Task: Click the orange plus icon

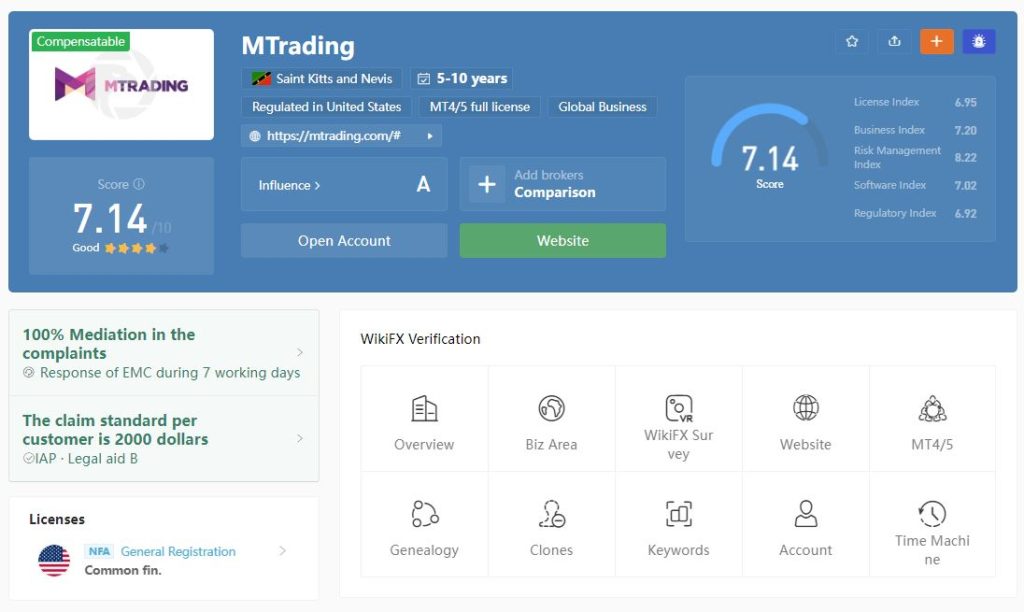Action: click(x=936, y=41)
